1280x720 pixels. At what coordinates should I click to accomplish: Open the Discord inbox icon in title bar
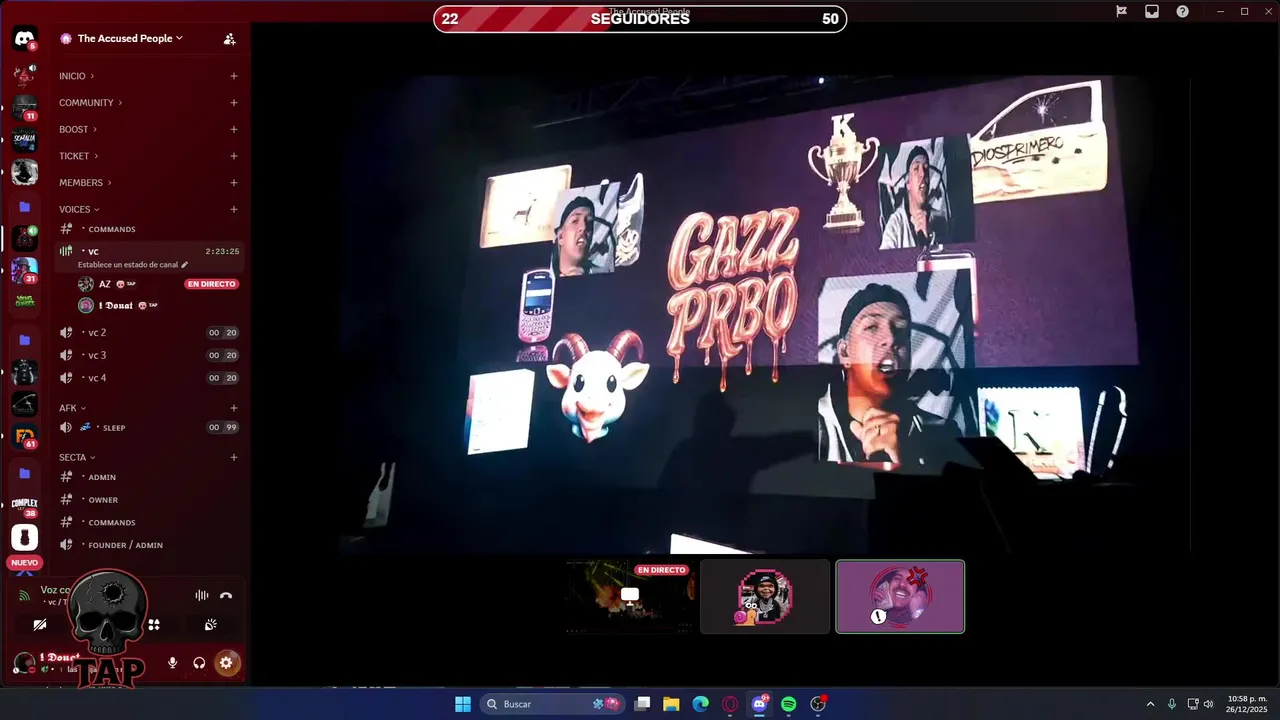tap(1152, 11)
